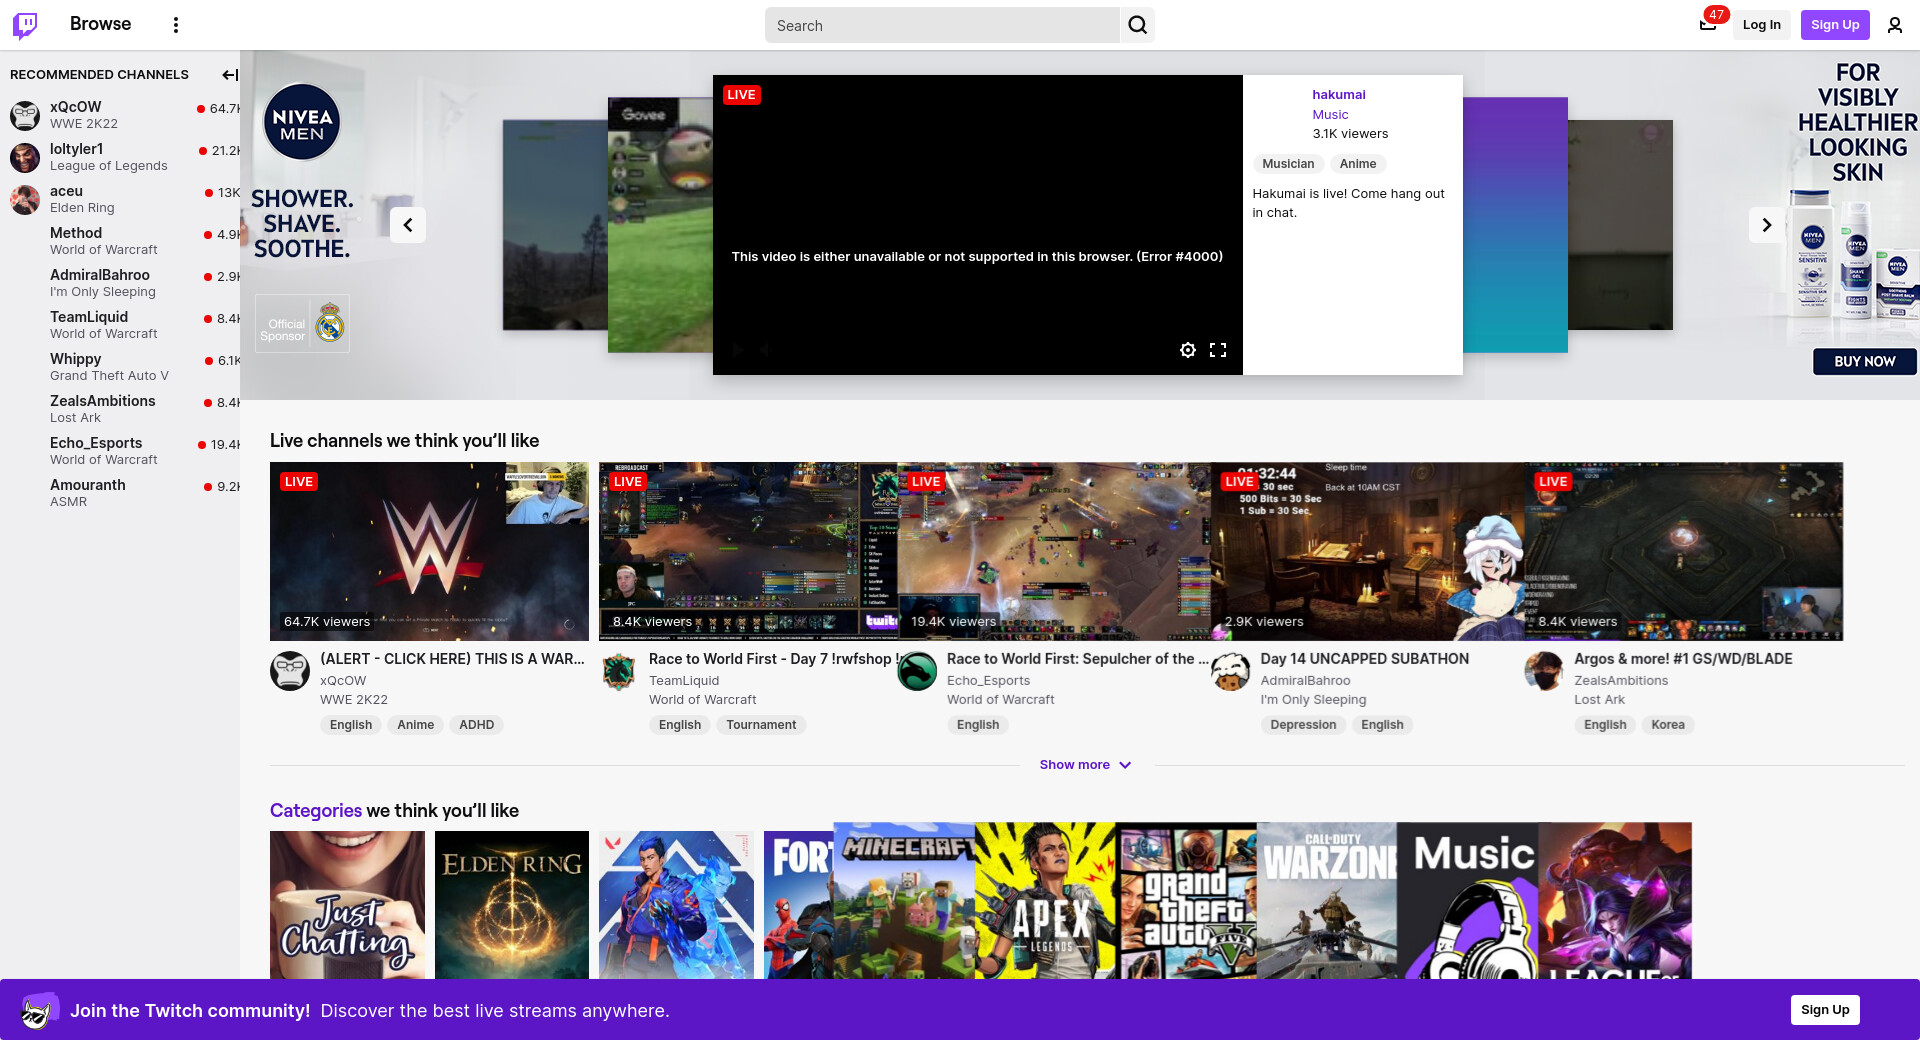Open the notifications inbox with 47 badge
This screenshot has width=1920, height=1040.
[x=1708, y=25]
